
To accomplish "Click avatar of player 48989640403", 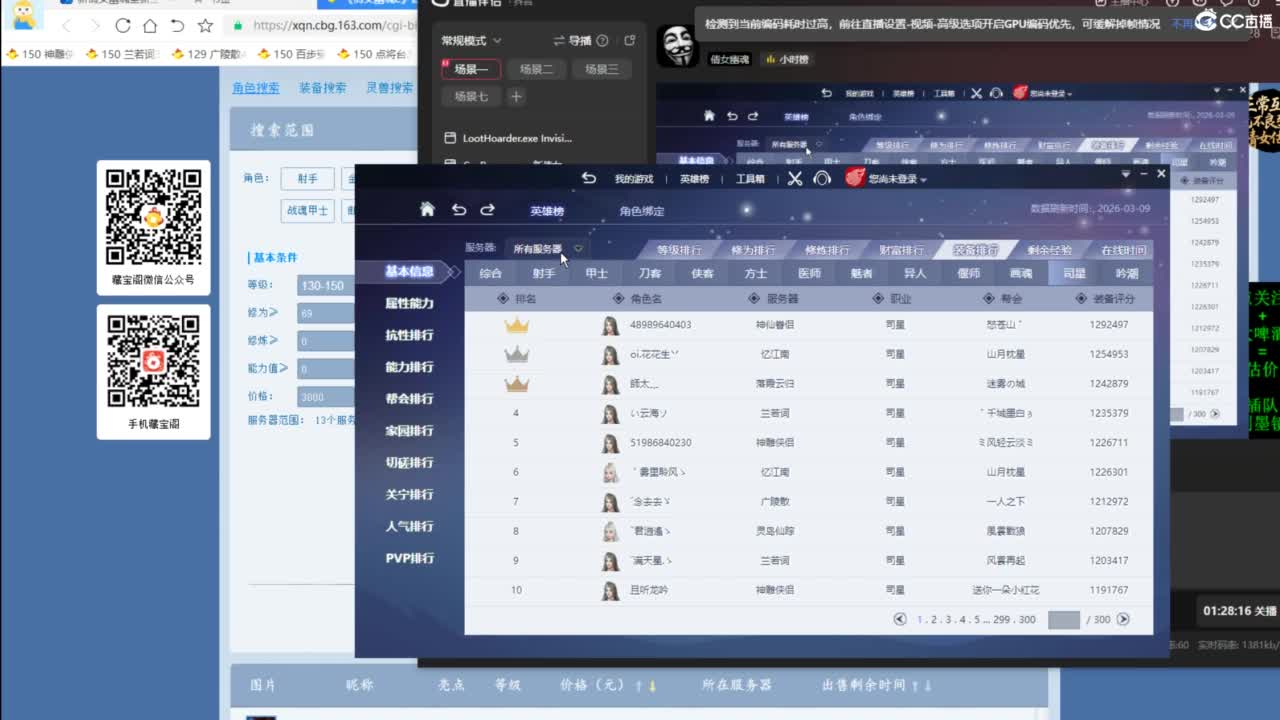I will pos(610,325).
